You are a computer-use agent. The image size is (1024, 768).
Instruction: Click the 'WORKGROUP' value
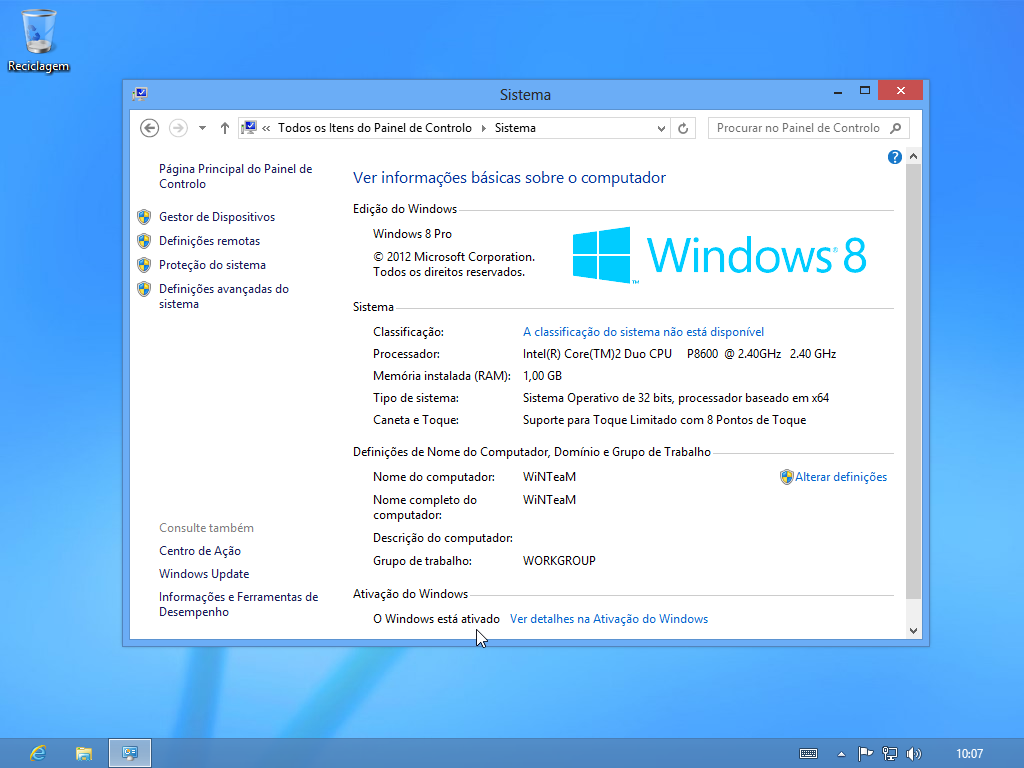559,561
